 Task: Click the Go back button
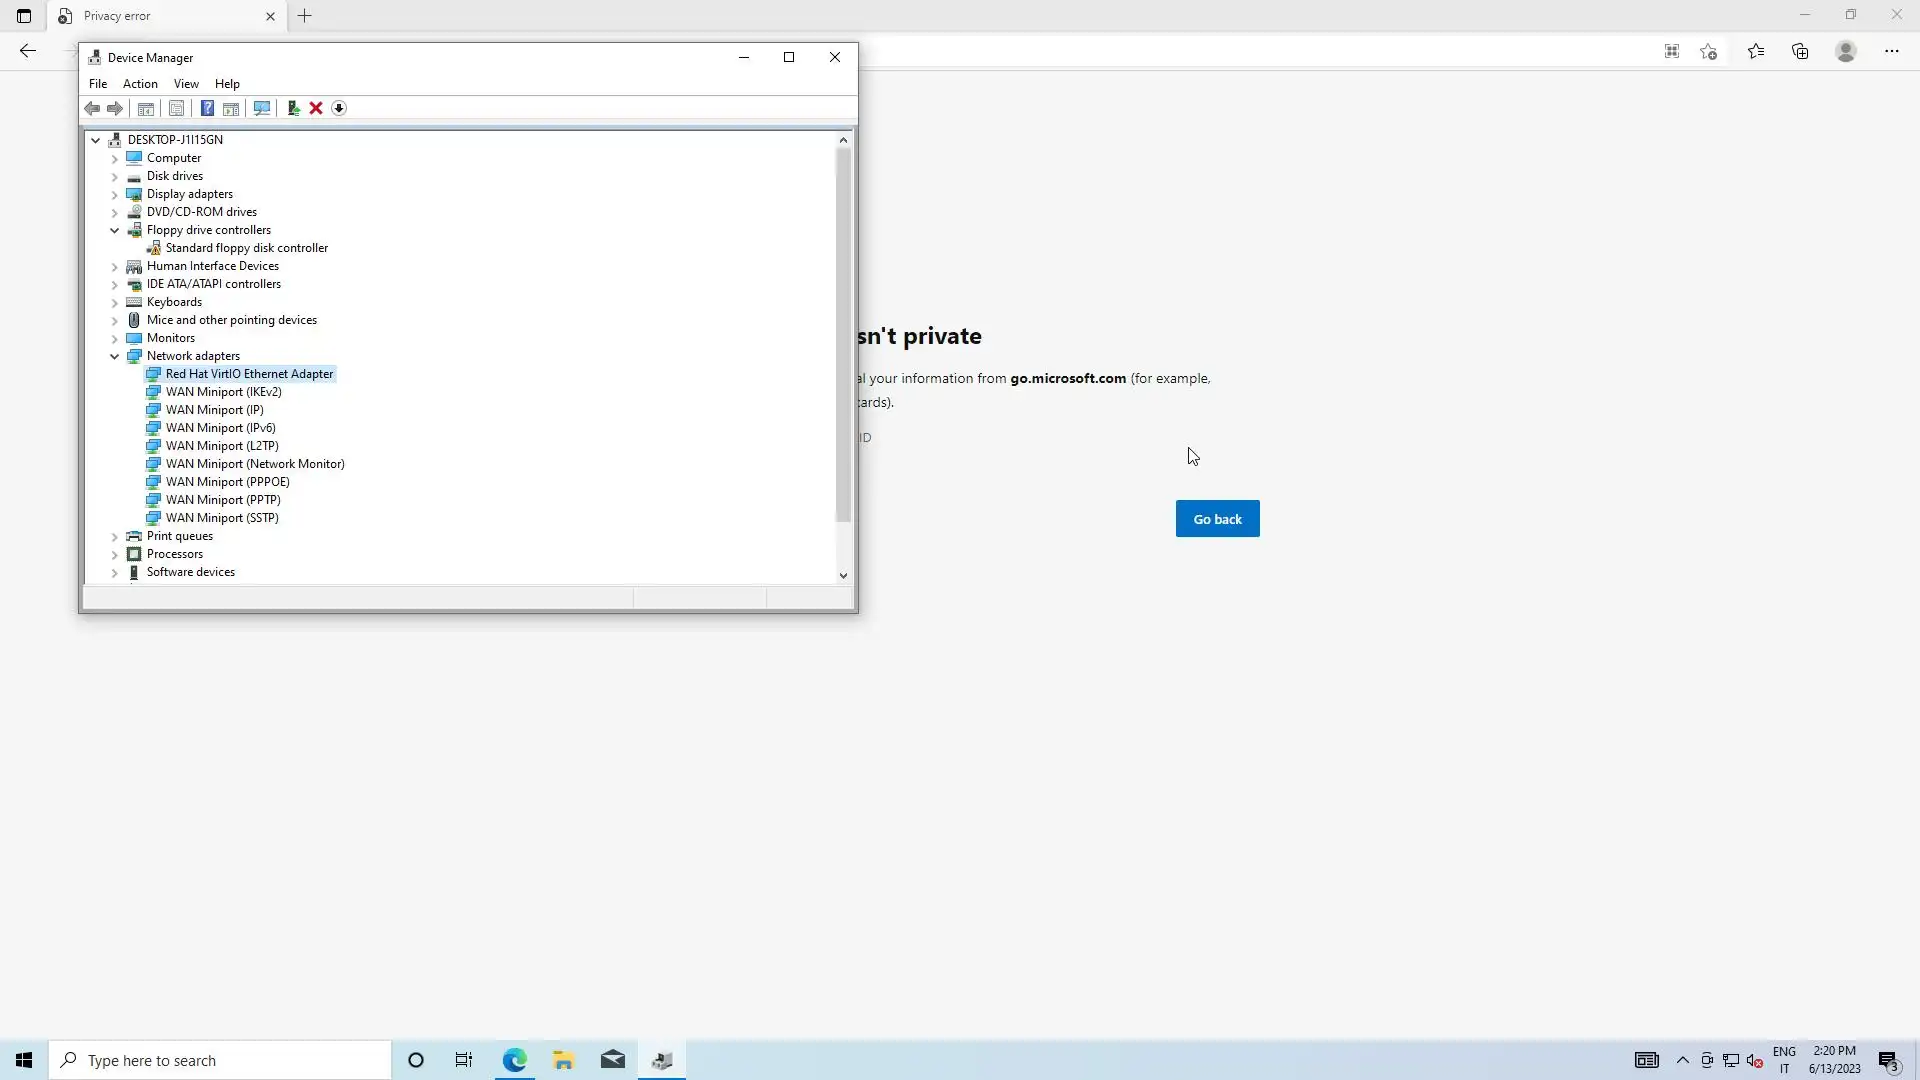click(1217, 519)
